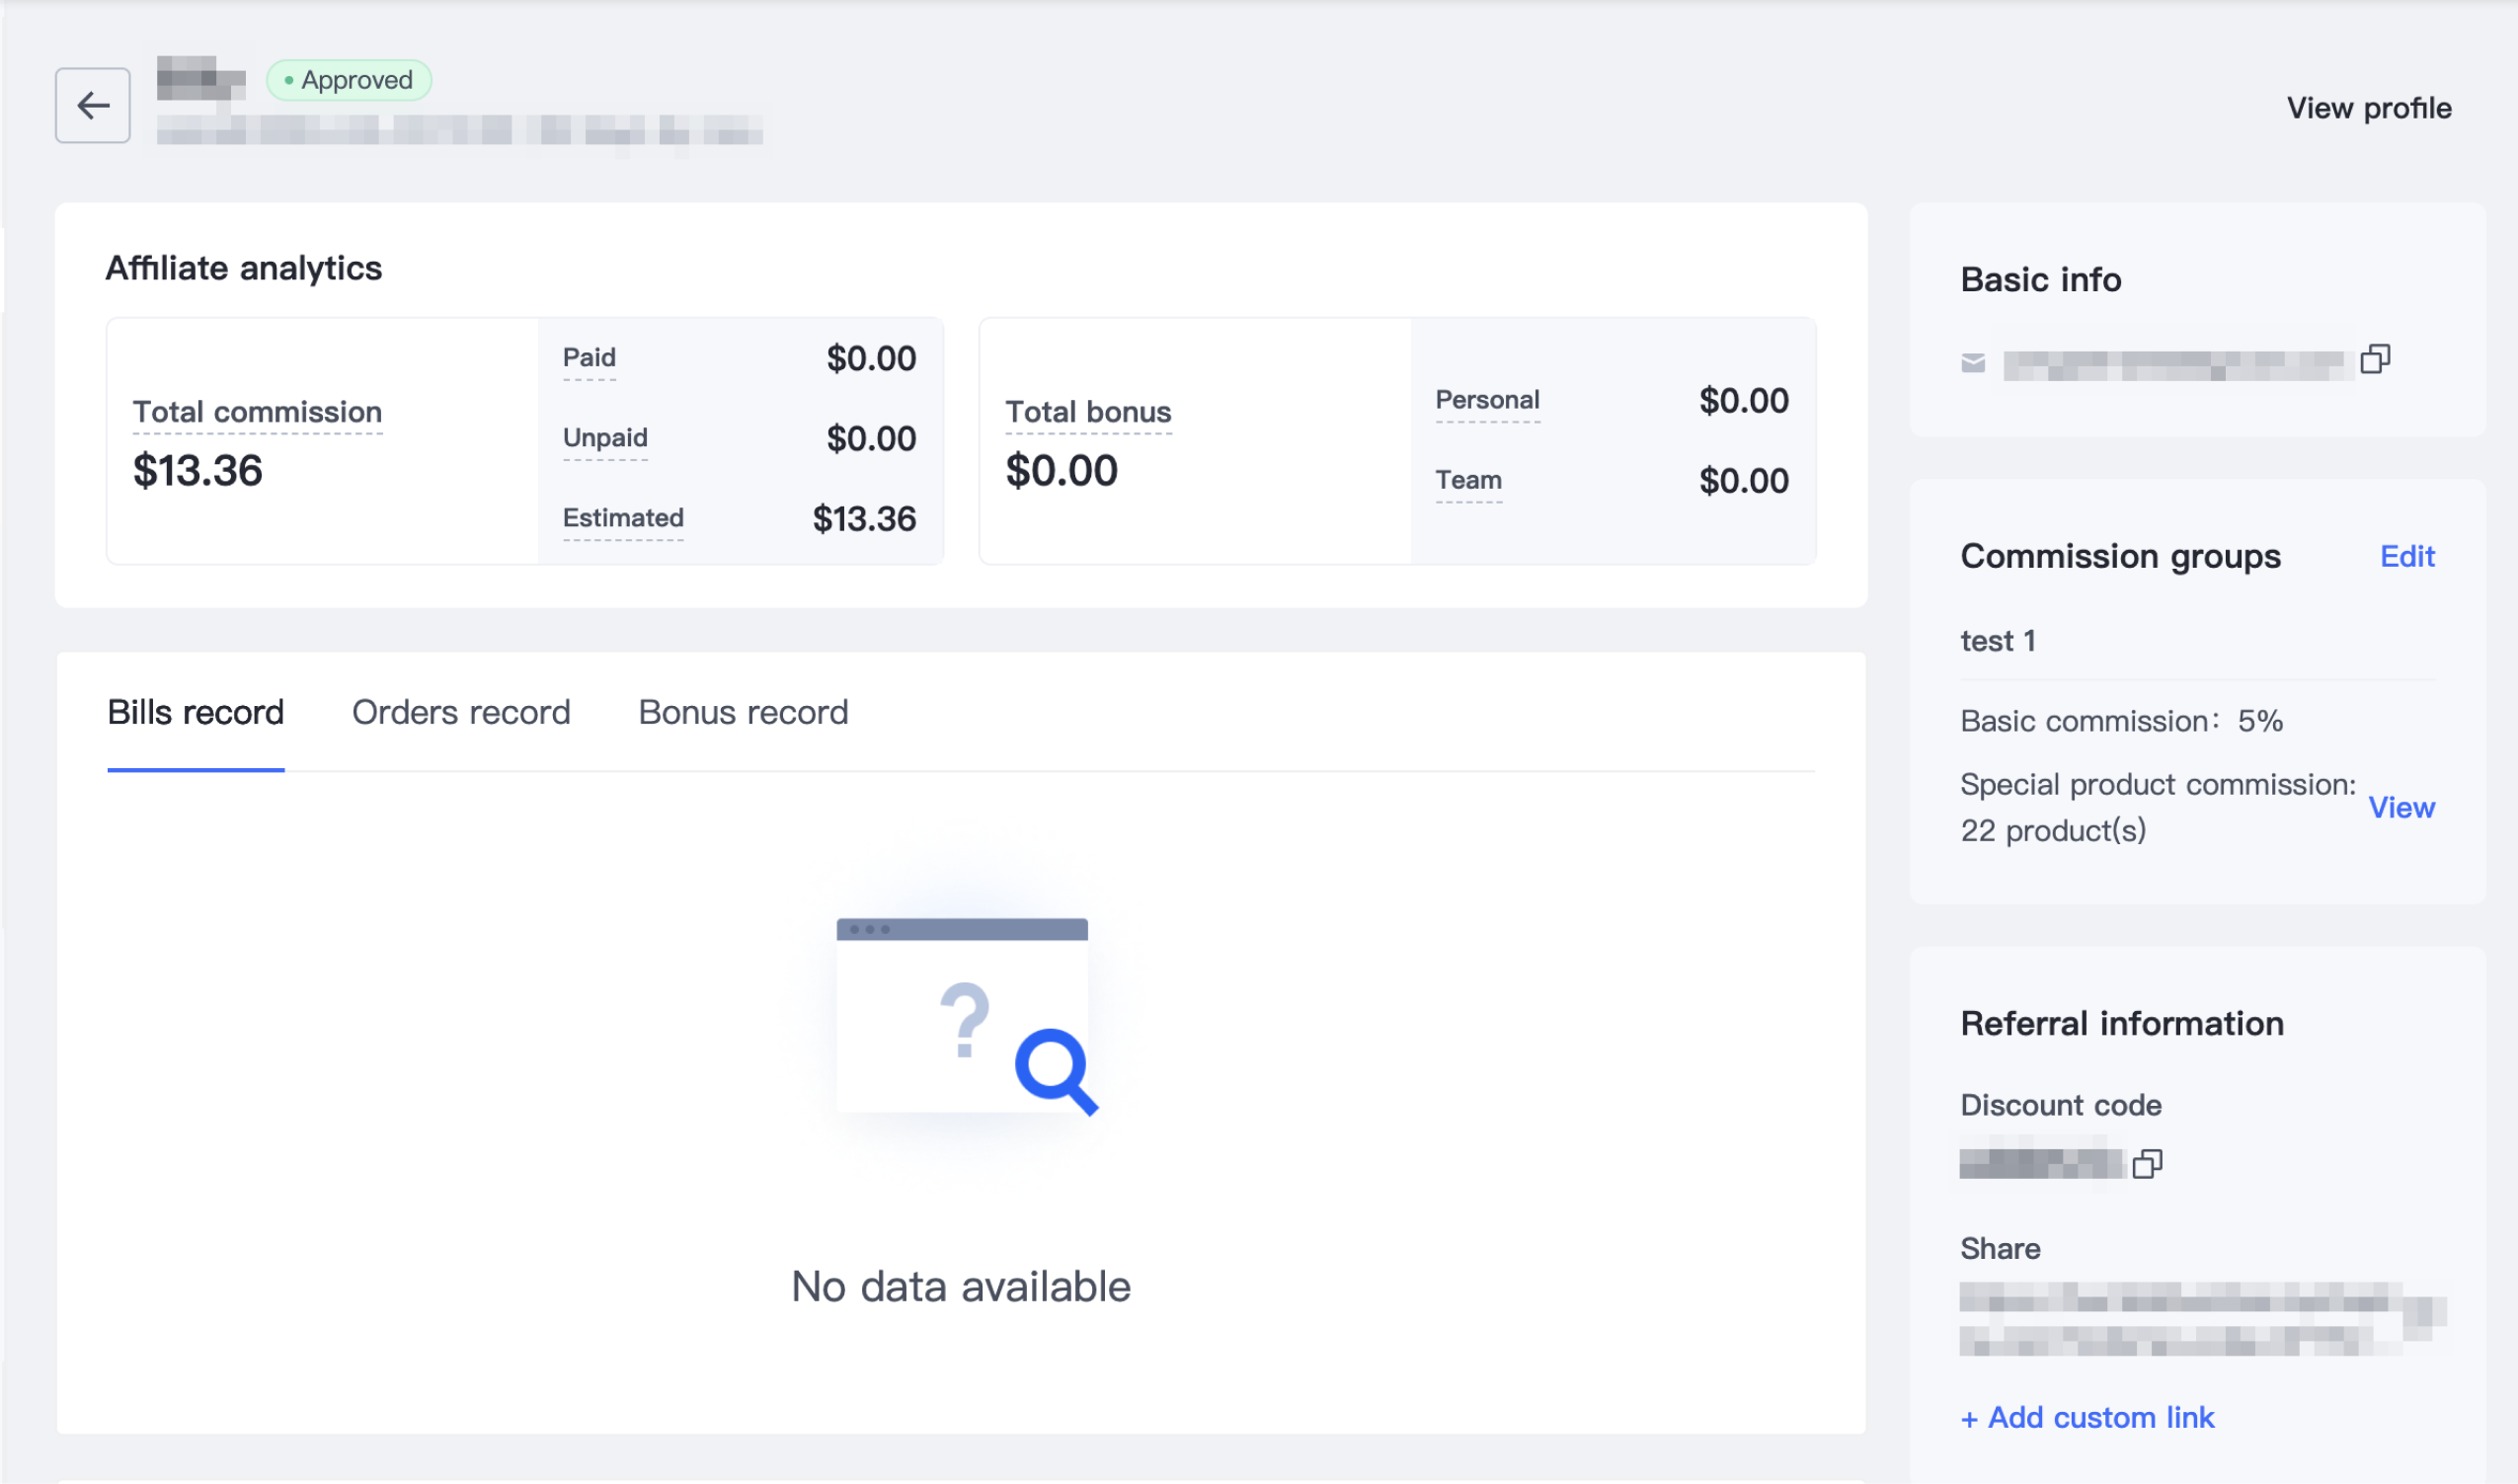2518x1484 pixels.
Task: Click the email envelope icon
Action: (1973, 363)
